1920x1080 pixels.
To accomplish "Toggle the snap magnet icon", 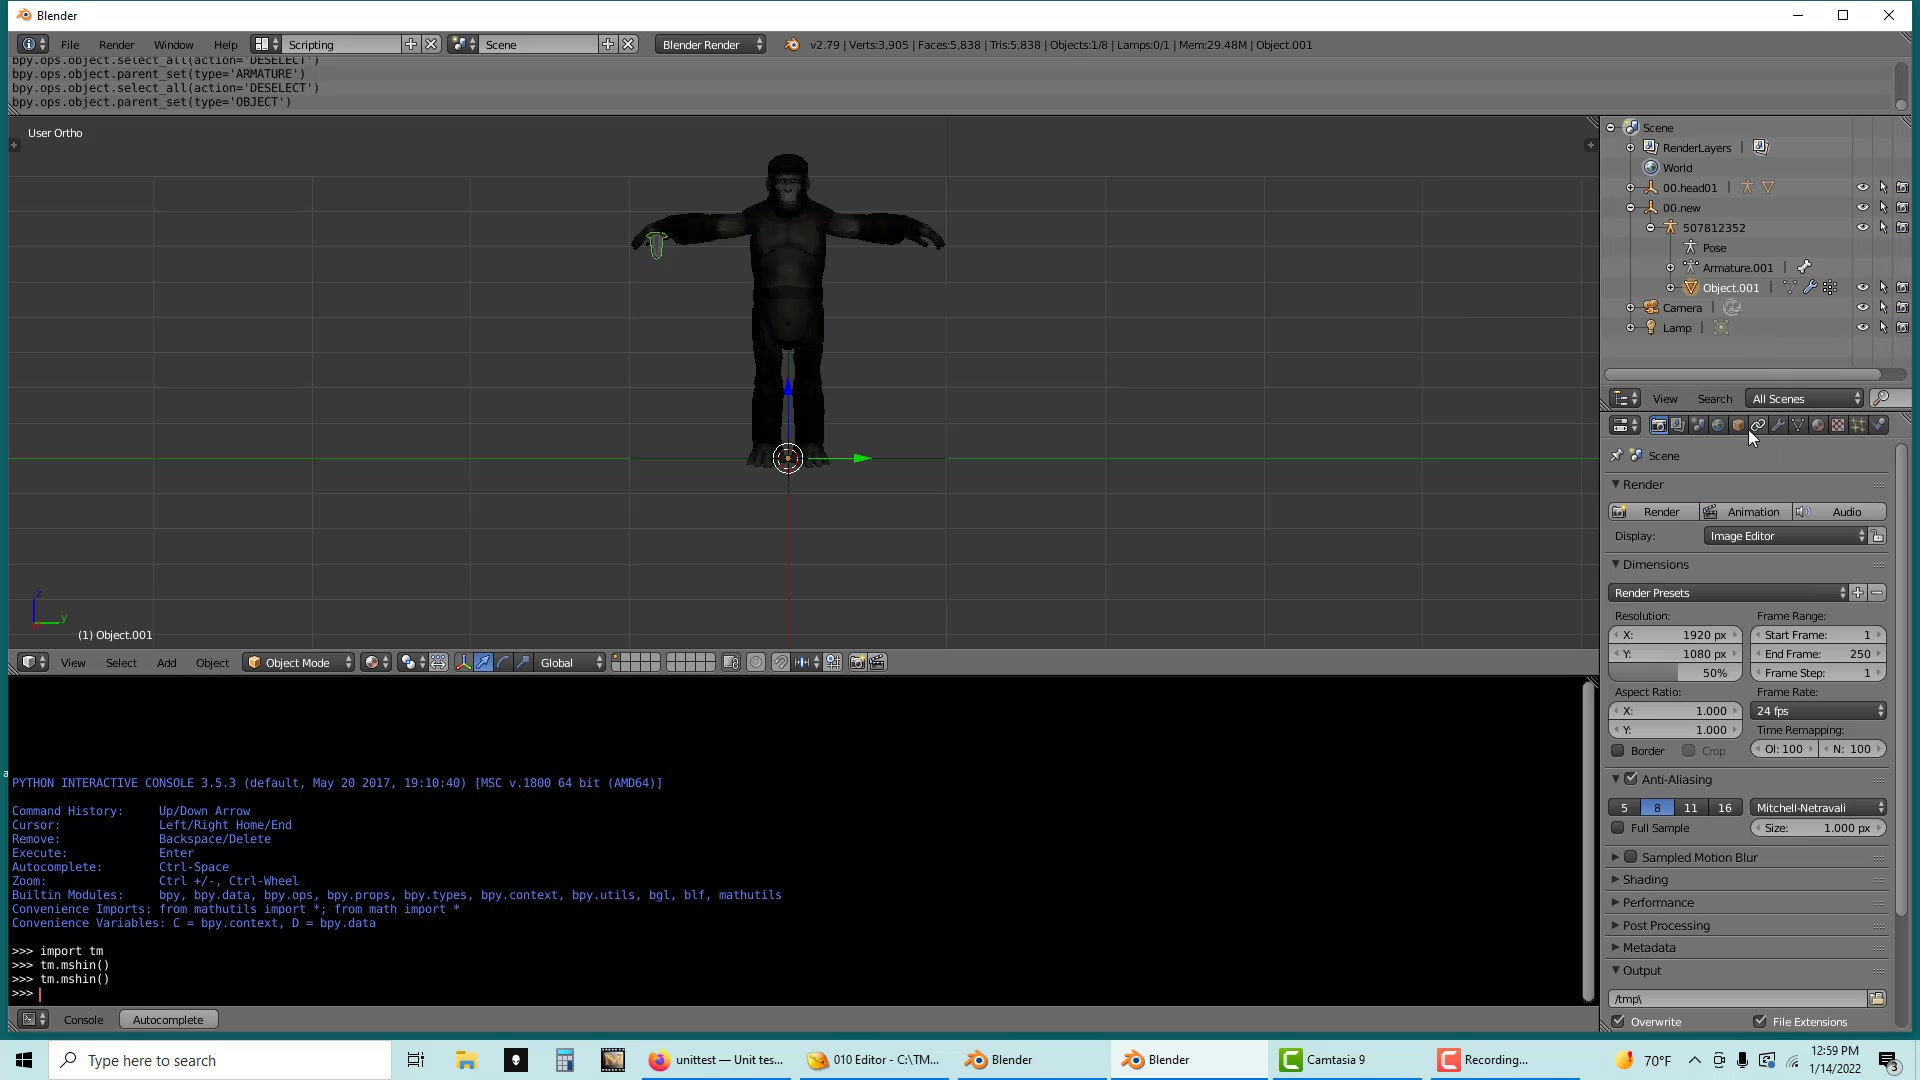I will (x=780, y=662).
